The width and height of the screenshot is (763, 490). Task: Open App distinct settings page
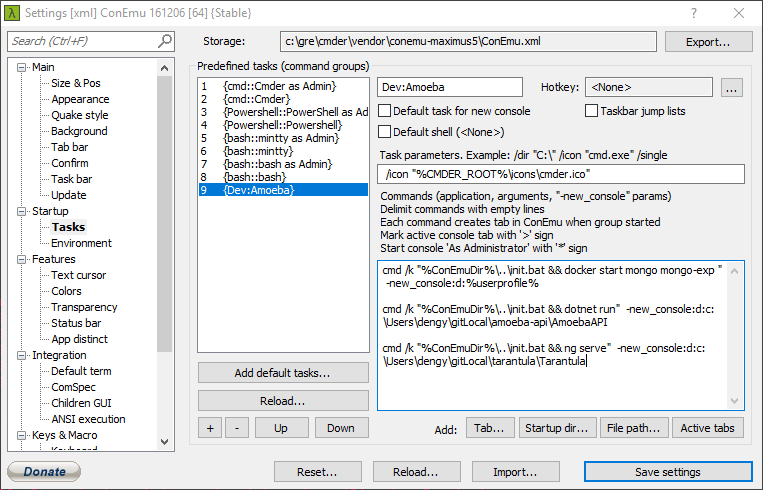[79, 340]
